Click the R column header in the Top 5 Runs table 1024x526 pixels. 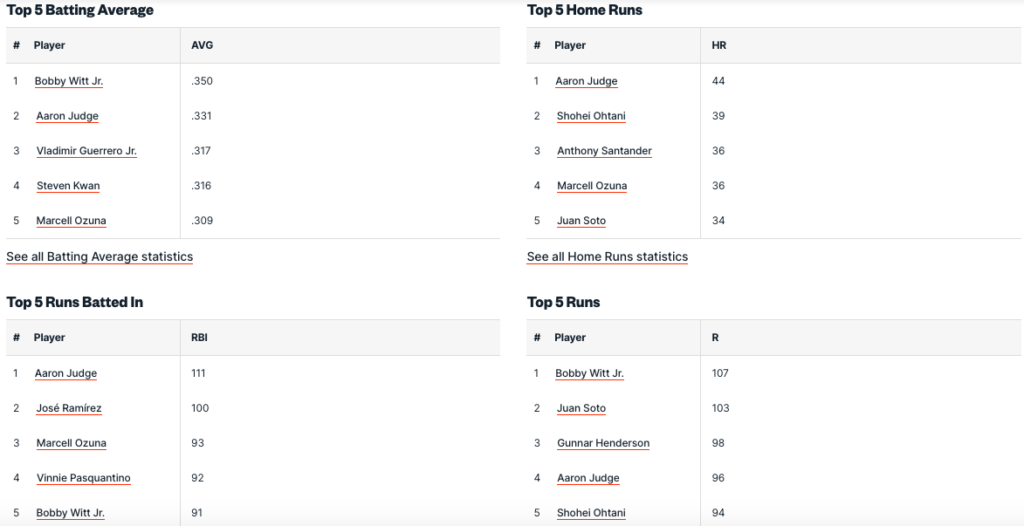(x=715, y=338)
